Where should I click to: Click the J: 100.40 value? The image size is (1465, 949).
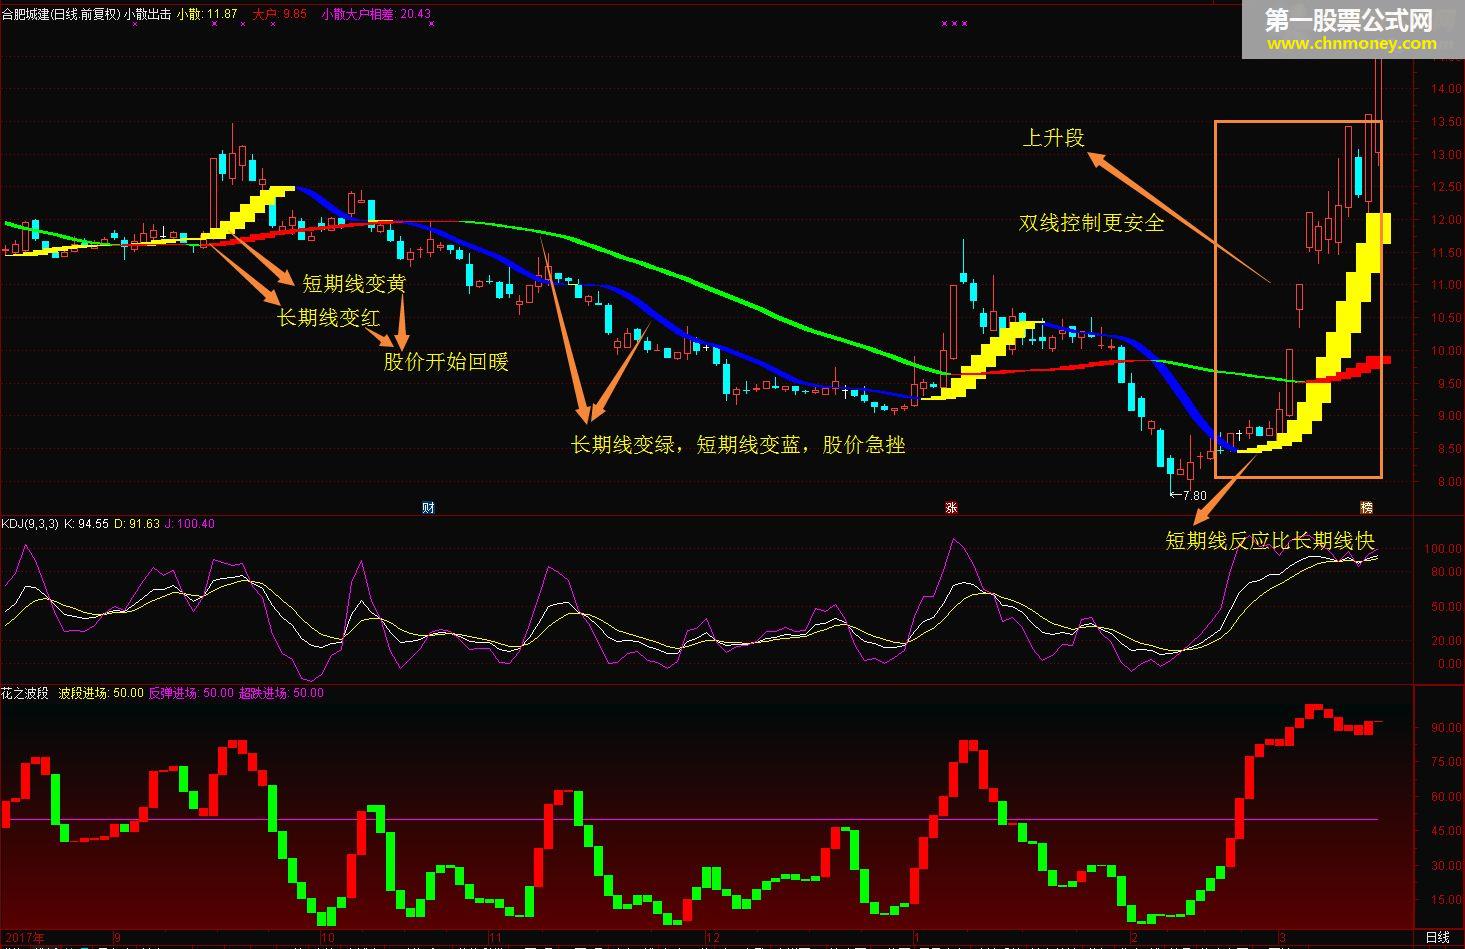tap(190, 524)
